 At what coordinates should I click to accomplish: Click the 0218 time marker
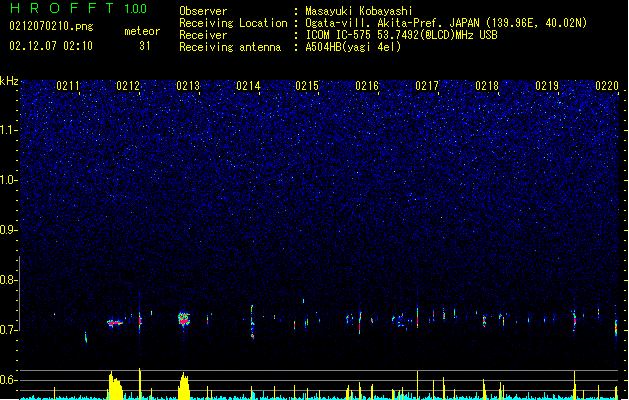(x=487, y=86)
